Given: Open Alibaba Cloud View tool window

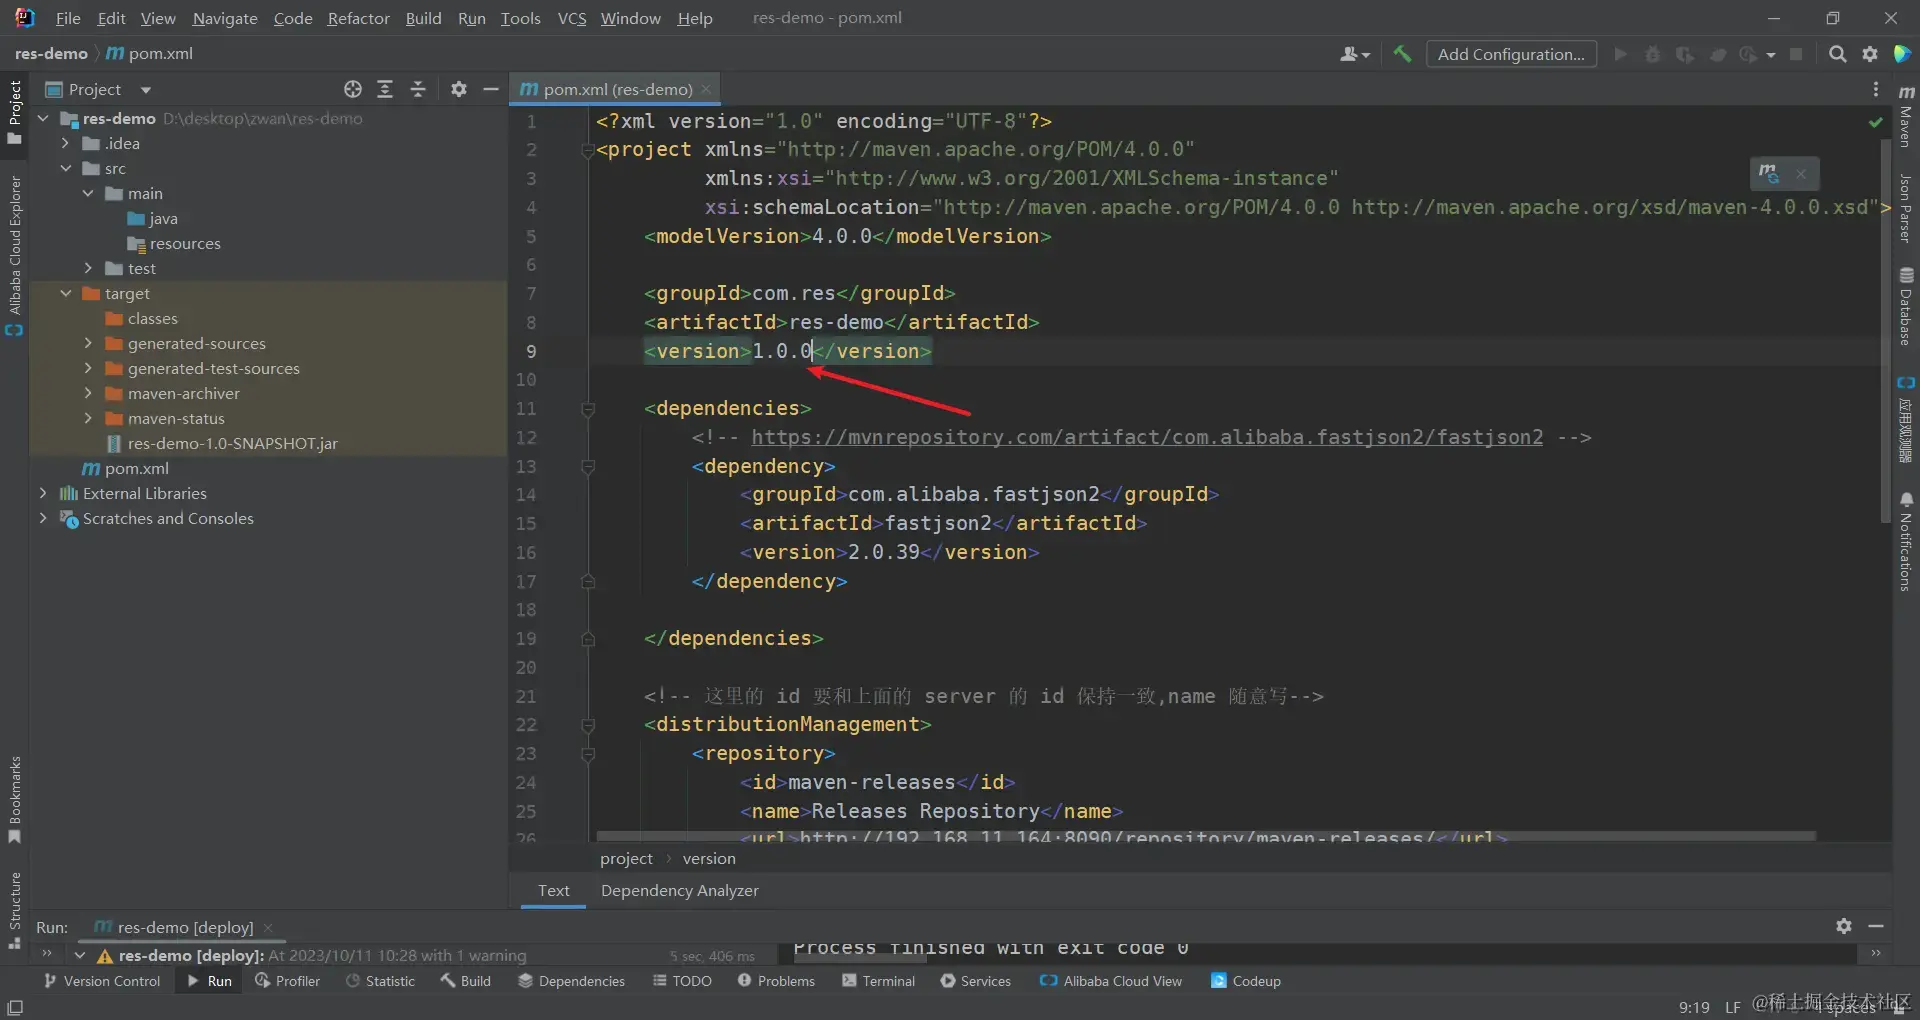Looking at the screenshot, I should 1111,981.
